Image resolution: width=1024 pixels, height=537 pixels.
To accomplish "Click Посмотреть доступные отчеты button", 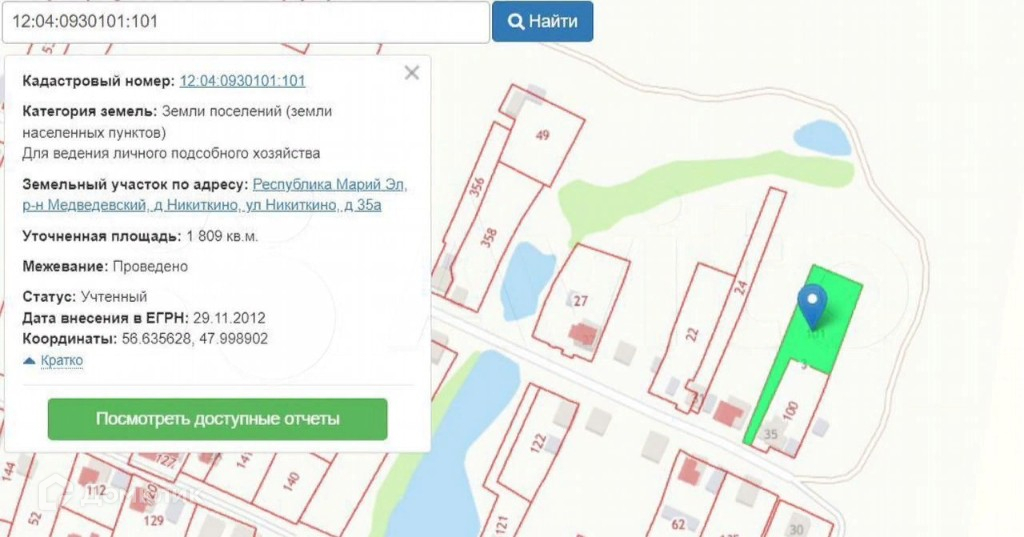I will click(x=217, y=419).
